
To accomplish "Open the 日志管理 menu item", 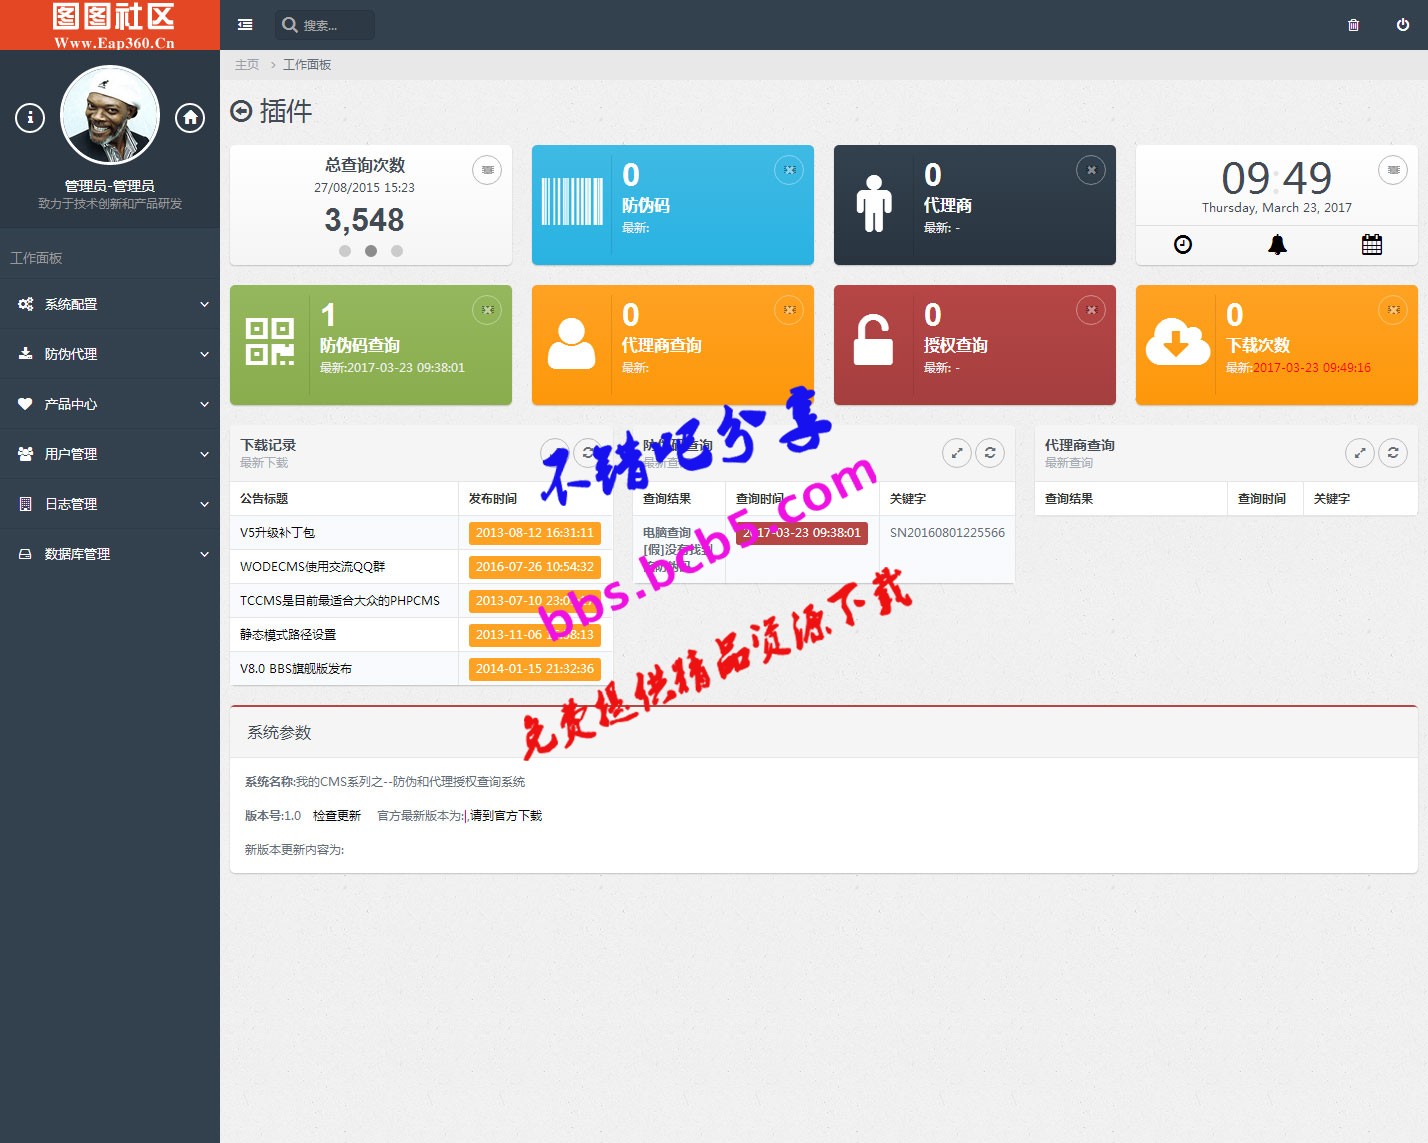I will point(110,504).
